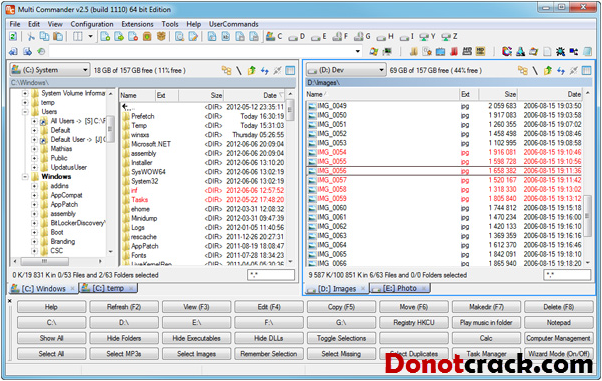Click the colorful palette icon in toolbar
The width and height of the screenshot is (602, 381).
[507, 51]
